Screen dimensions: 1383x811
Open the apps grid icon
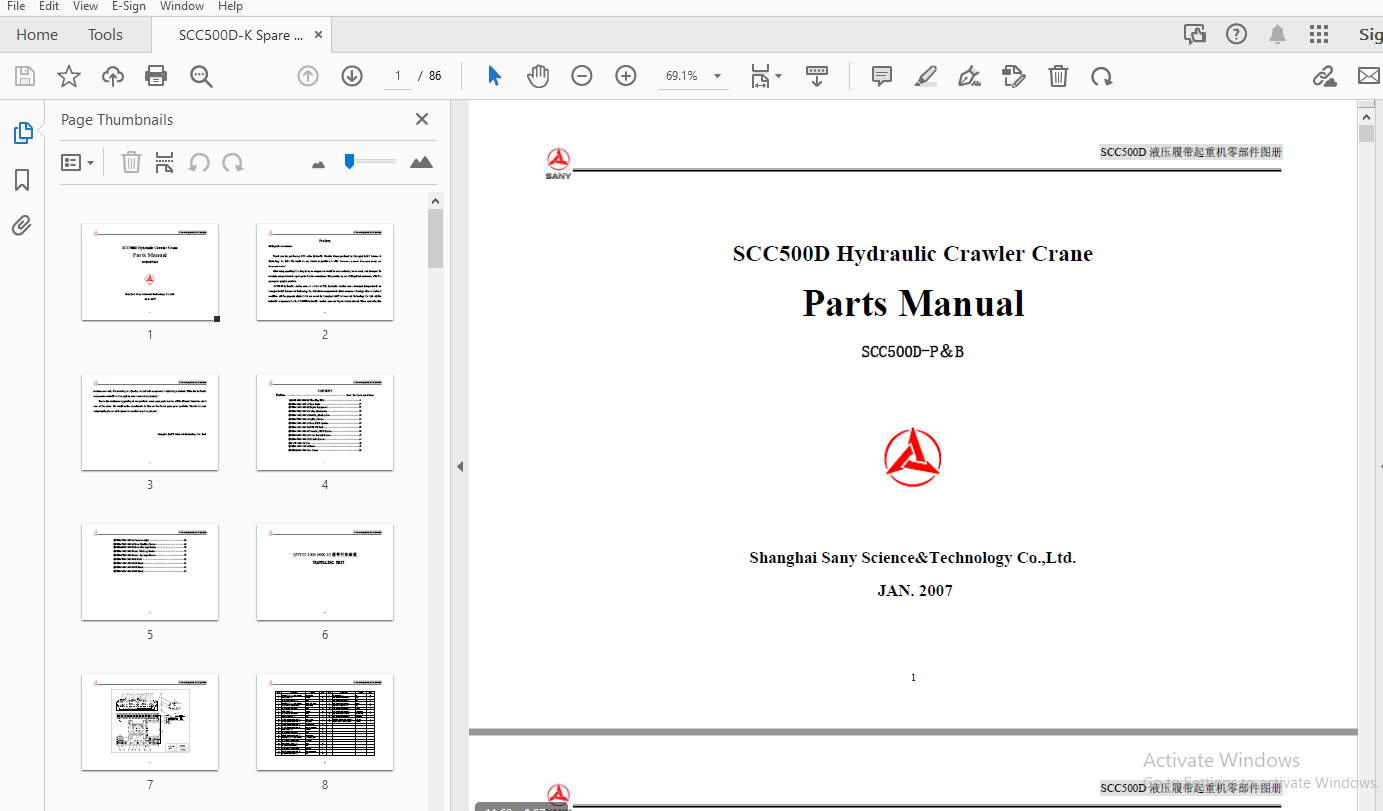[x=1319, y=34]
